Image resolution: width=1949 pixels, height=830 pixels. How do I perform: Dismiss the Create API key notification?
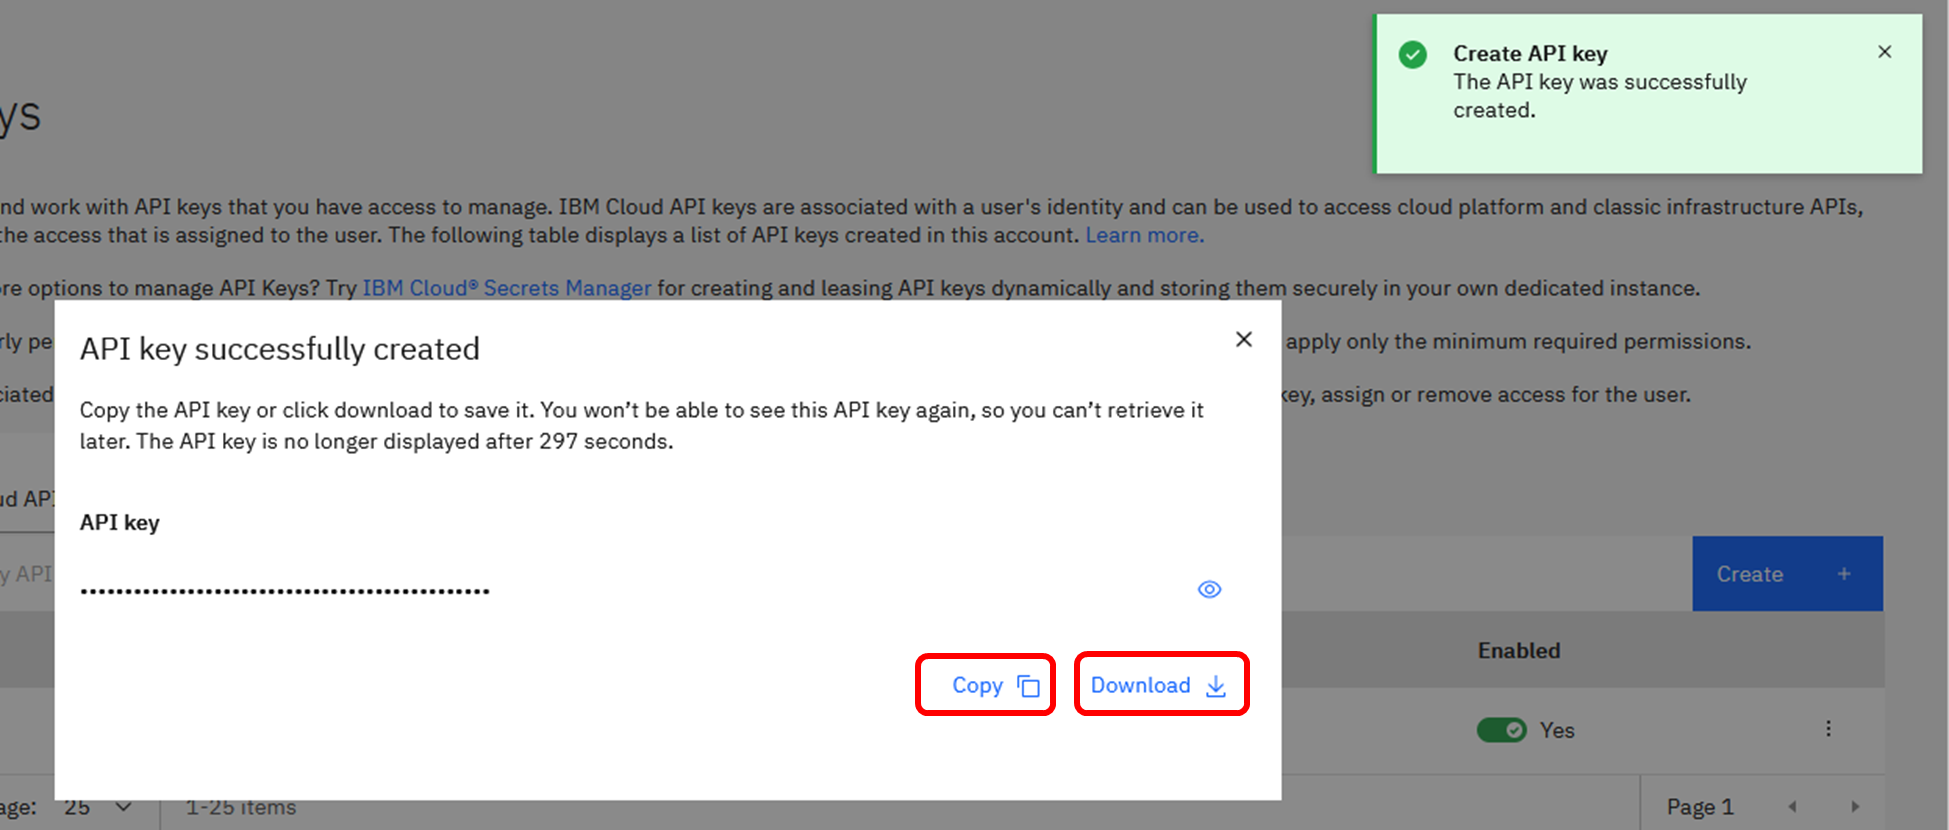point(1884,52)
